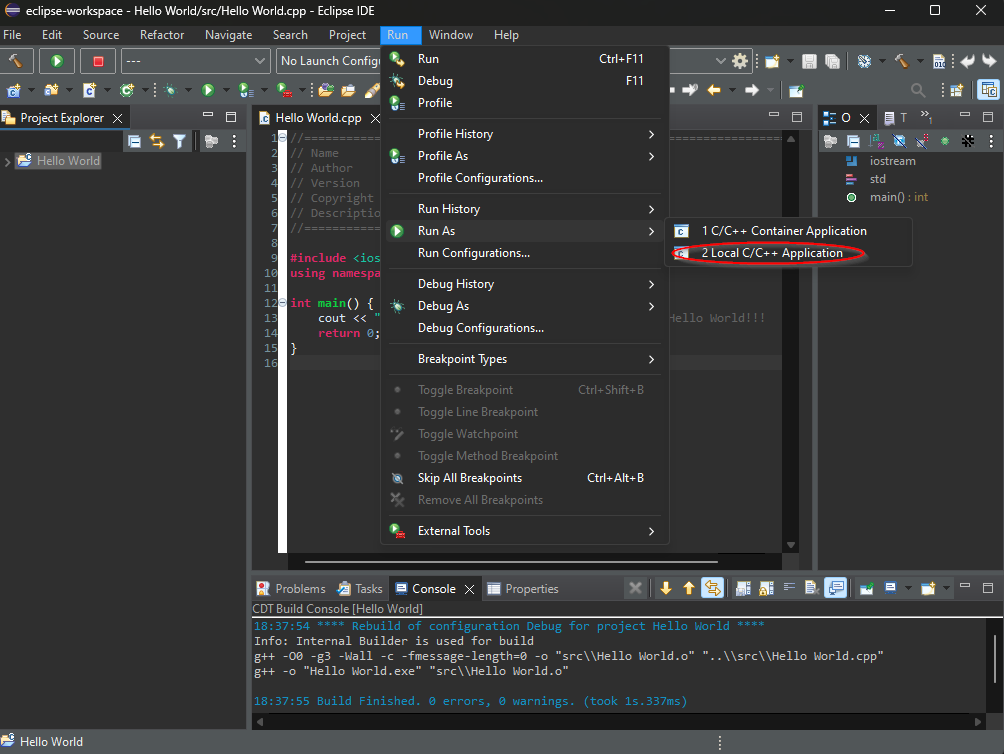Click the Open Perspective icon
The height and width of the screenshot is (754, 1004).
pos(957,90)
